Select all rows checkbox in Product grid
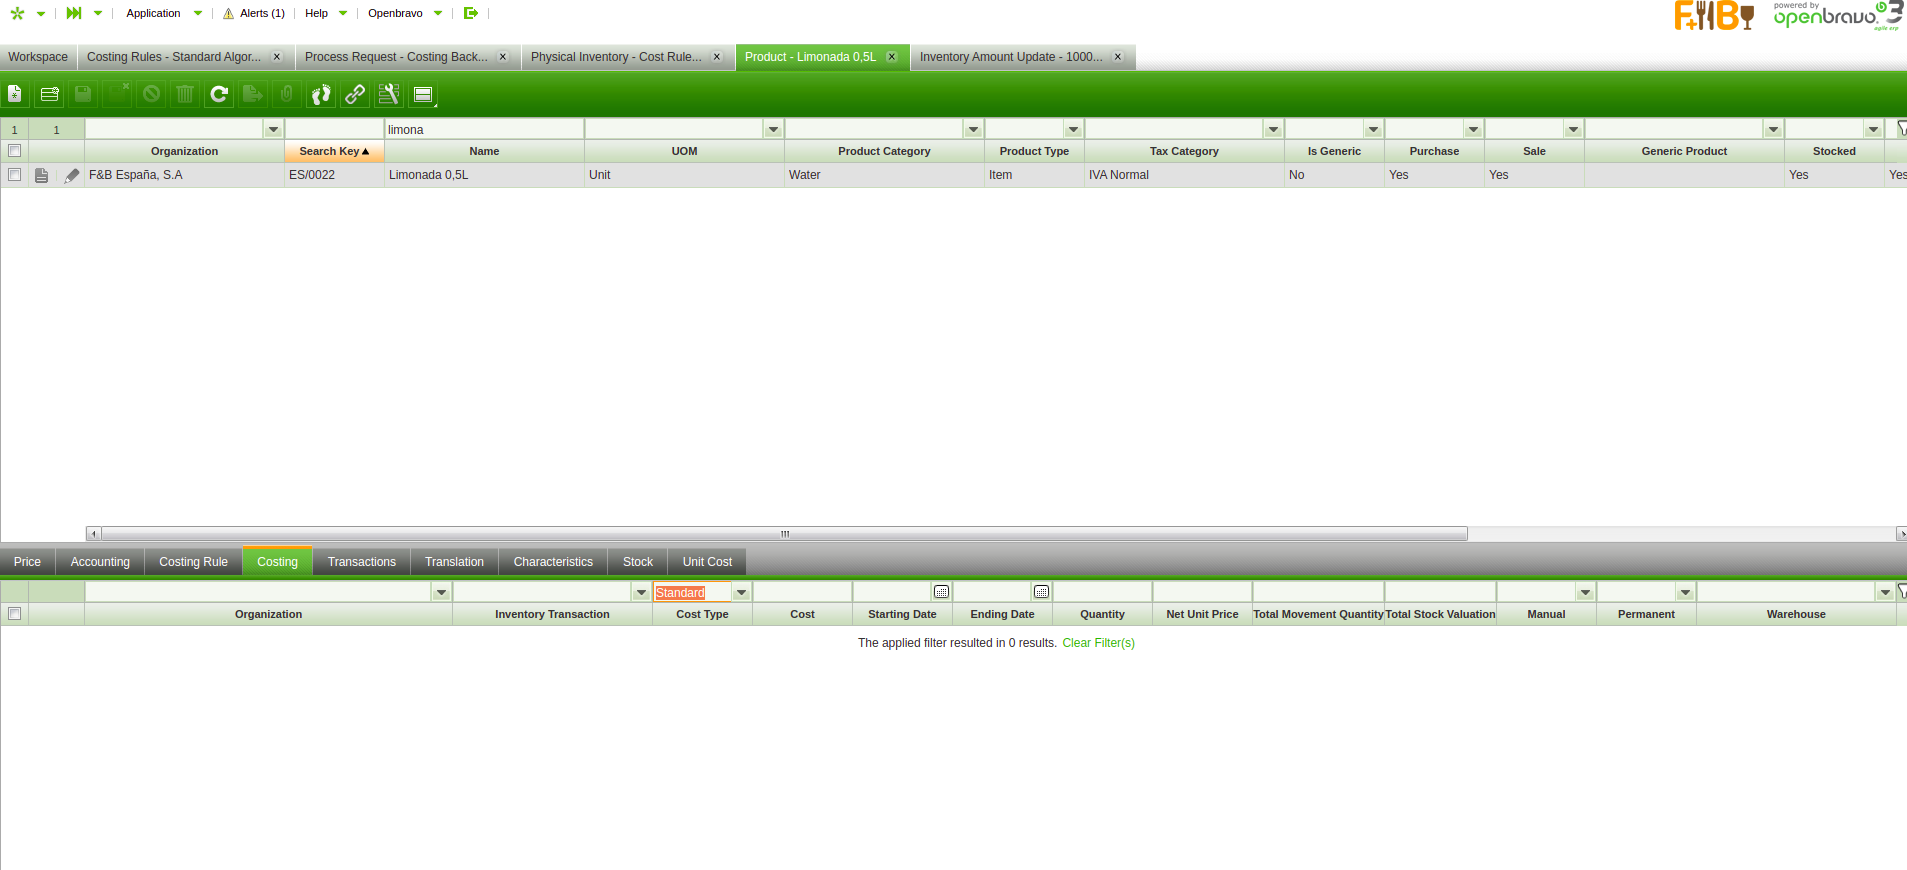Screen dimensions: 1907x870 [14, 151]
